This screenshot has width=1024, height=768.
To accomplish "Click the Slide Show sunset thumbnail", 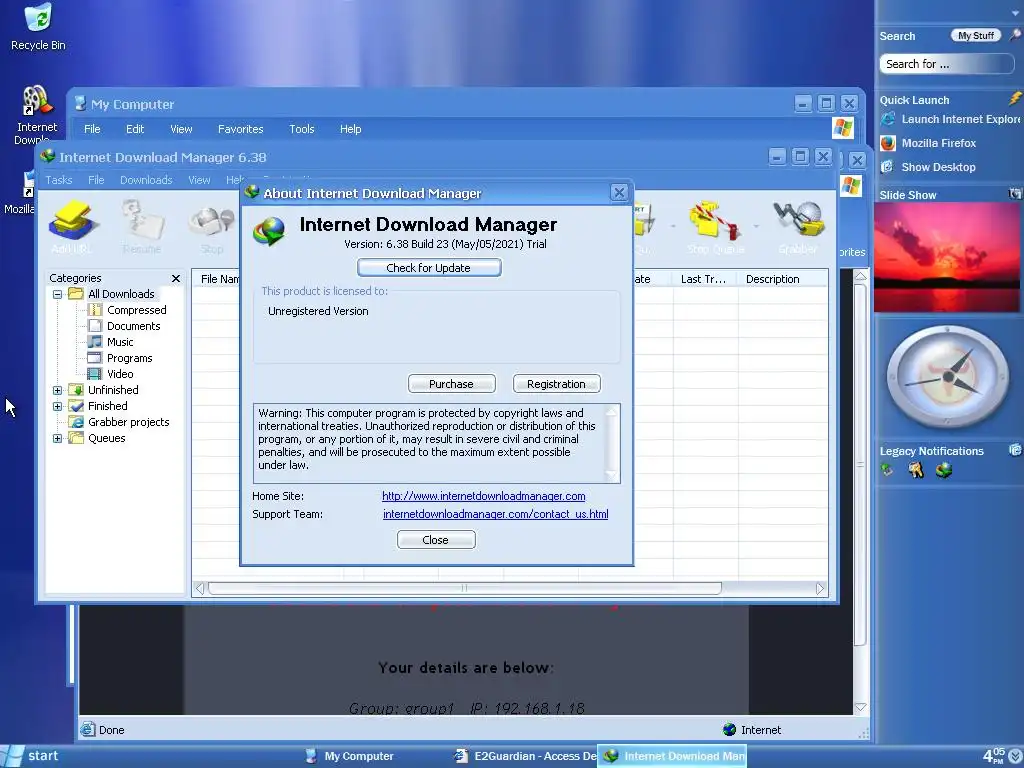I will tap(947, 257).
